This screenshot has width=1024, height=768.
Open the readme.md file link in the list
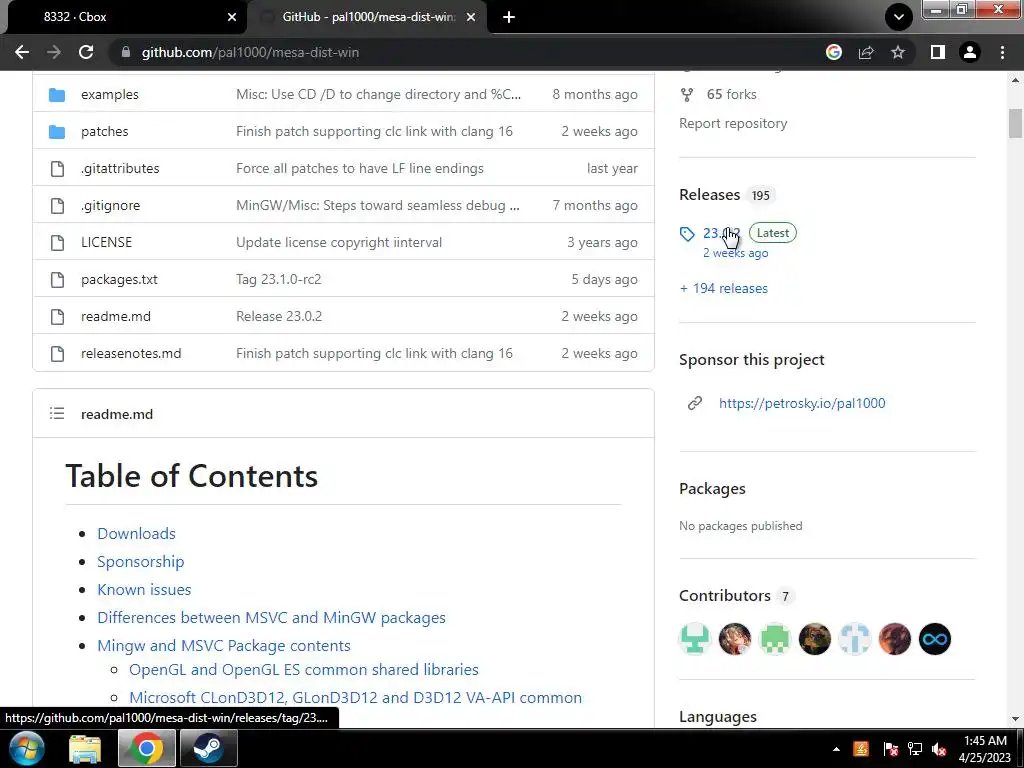[x=116, y=316]
